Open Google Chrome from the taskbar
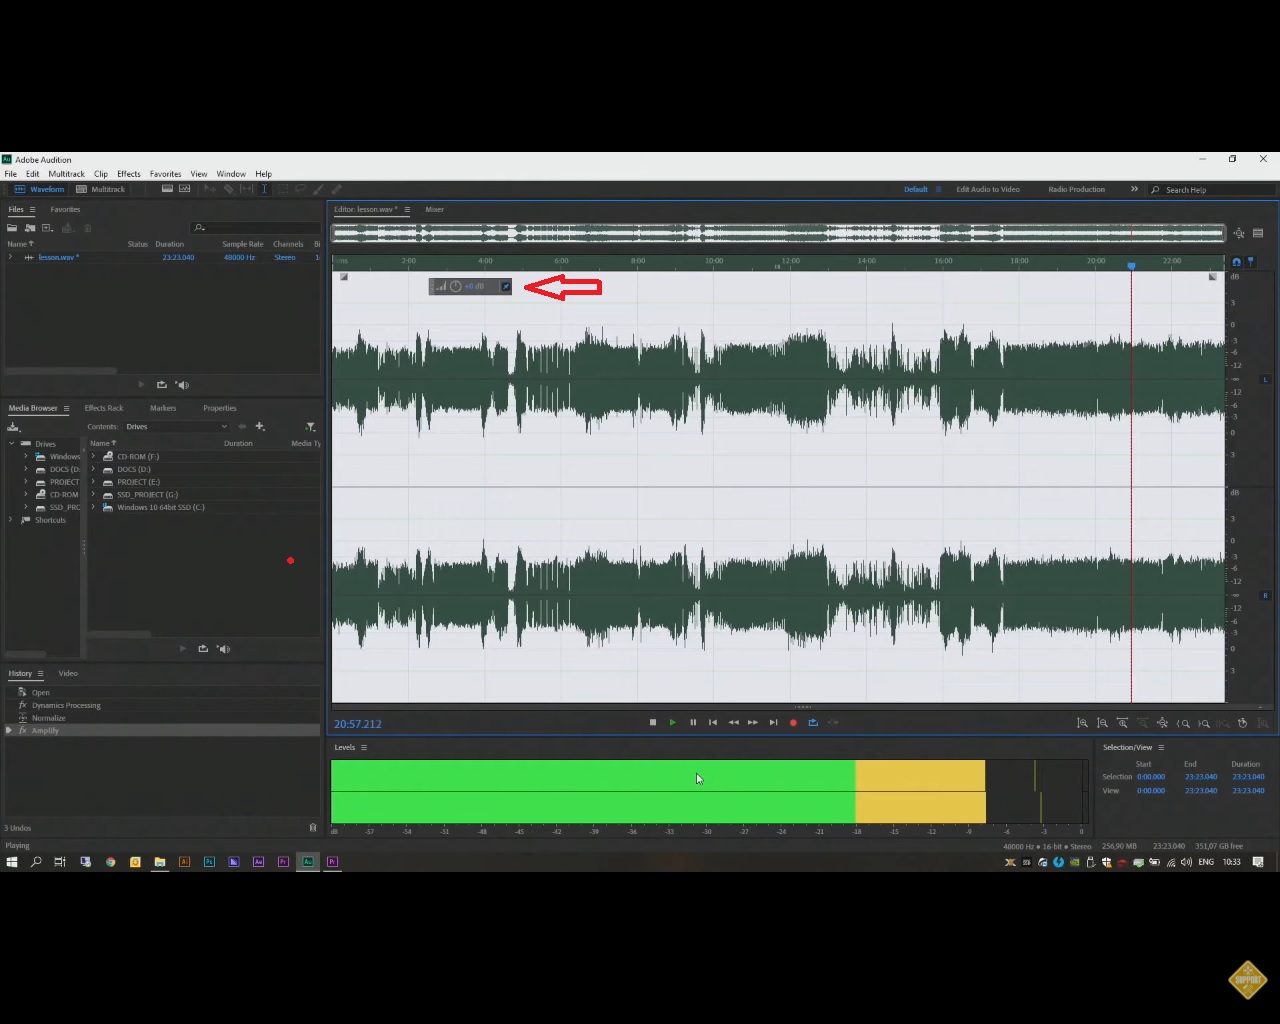 pos(110,862)
